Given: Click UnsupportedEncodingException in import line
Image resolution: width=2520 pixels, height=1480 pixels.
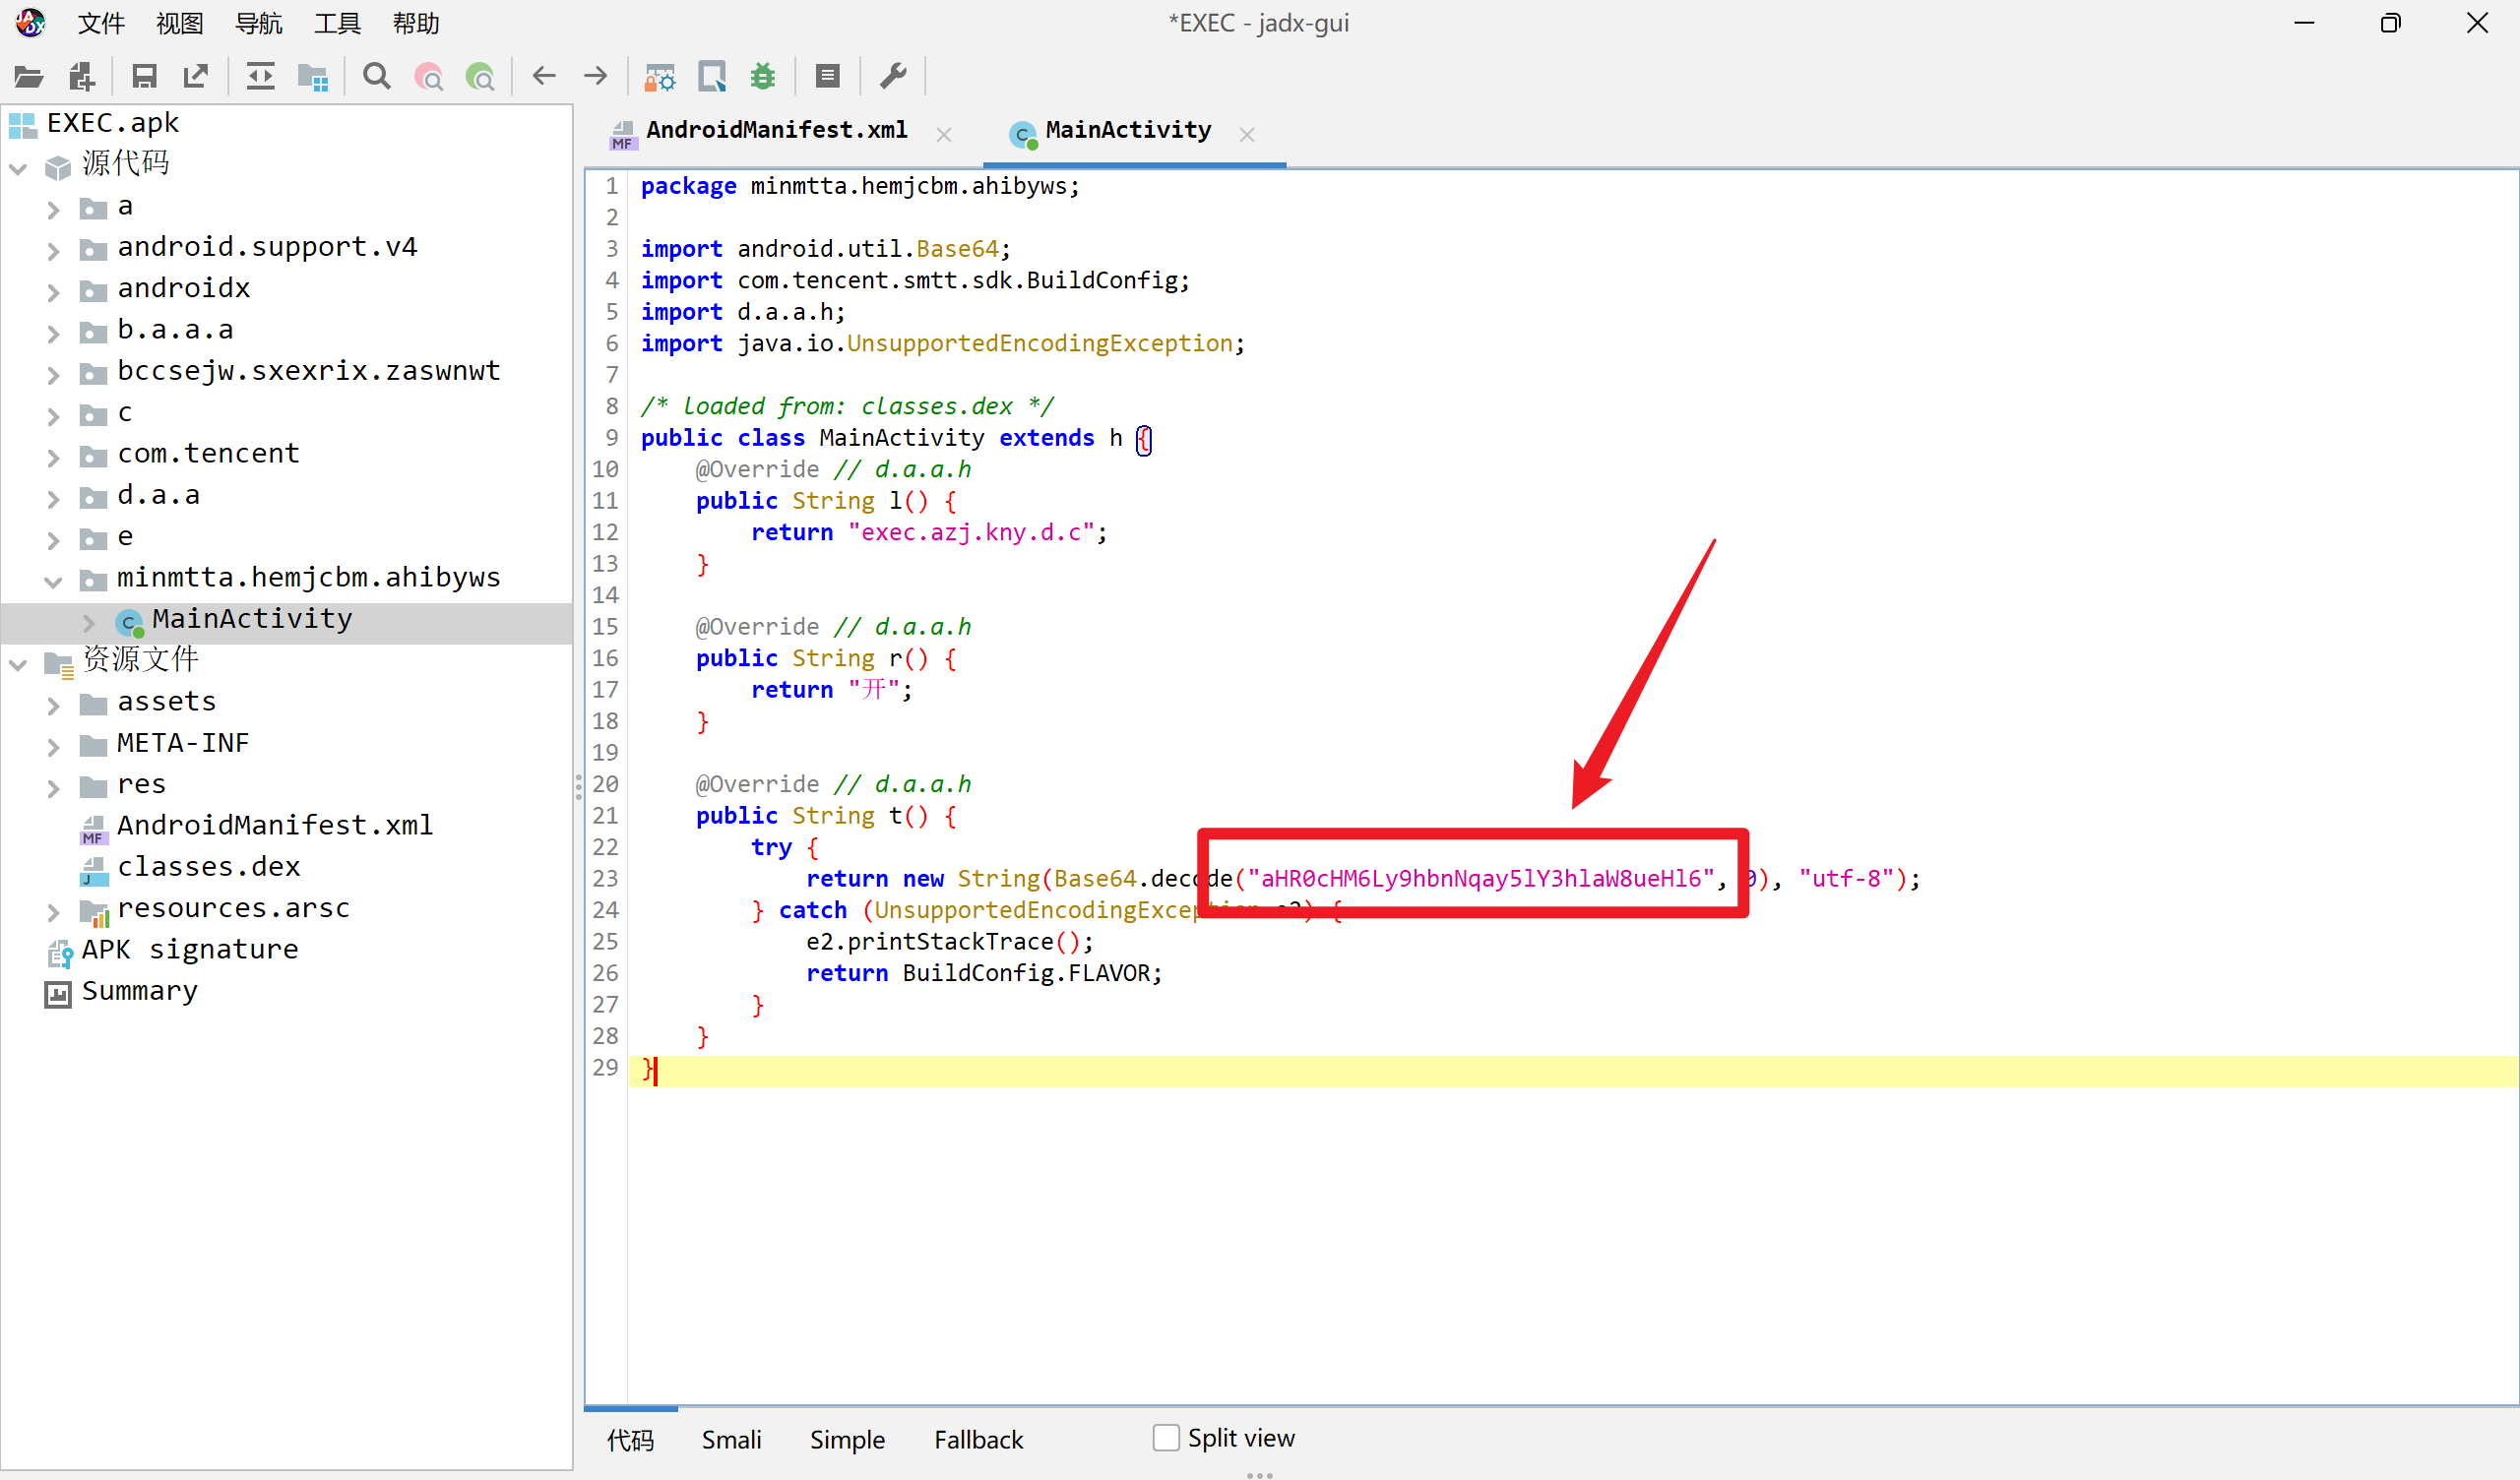Looking at the screenshot, I should pos(1040,344).
